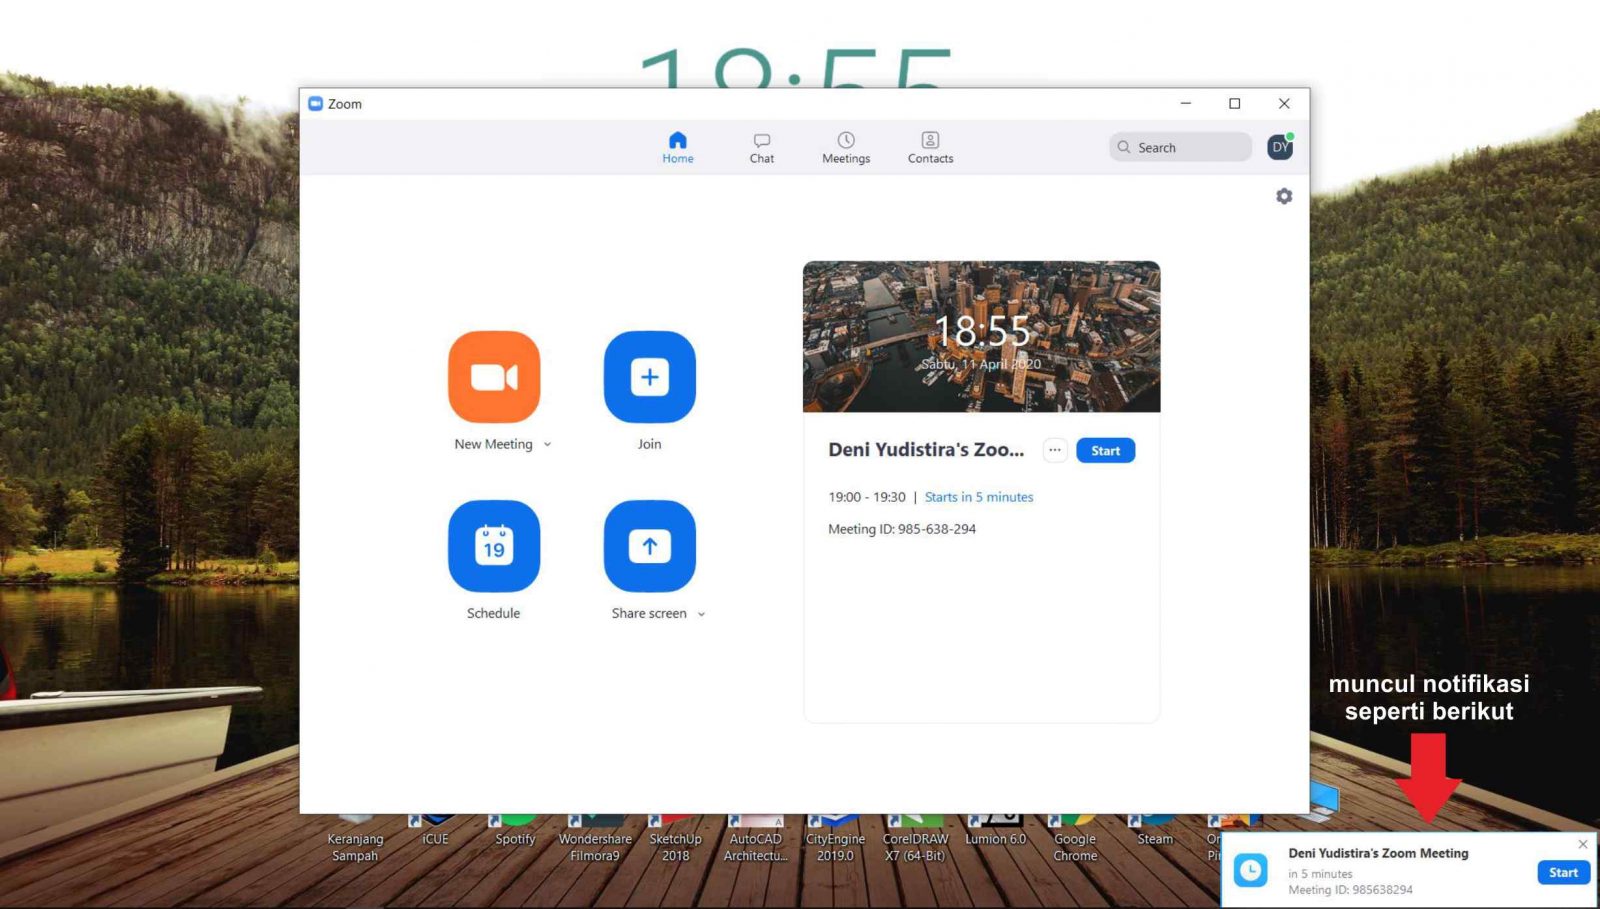Start Deni Yudistira's meeting from the card

[x=1105, y=450]
